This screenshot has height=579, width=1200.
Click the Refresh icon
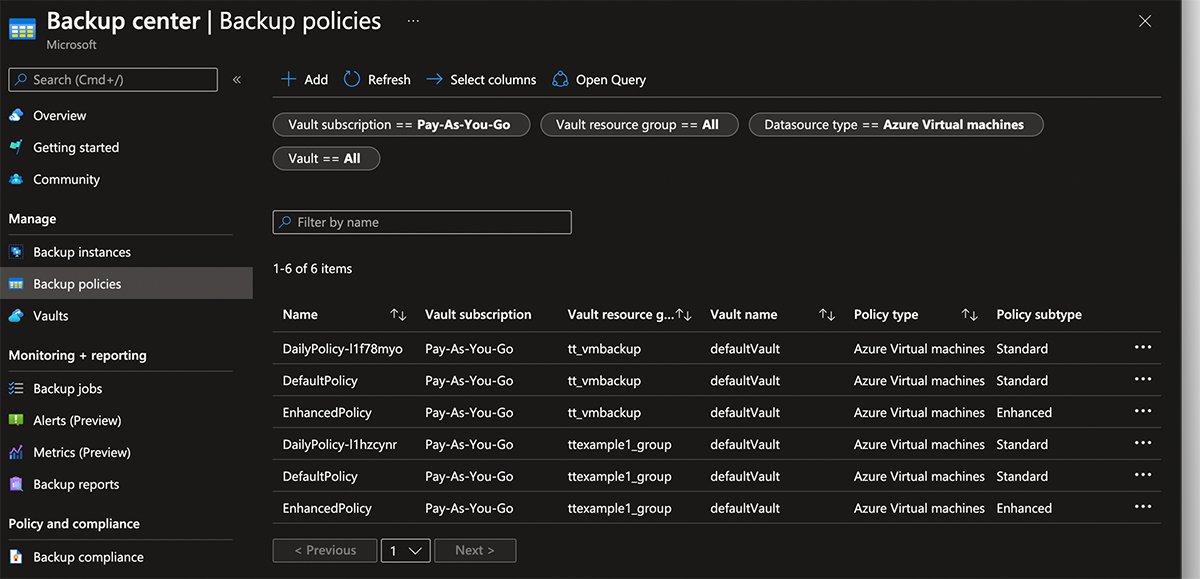351,79
